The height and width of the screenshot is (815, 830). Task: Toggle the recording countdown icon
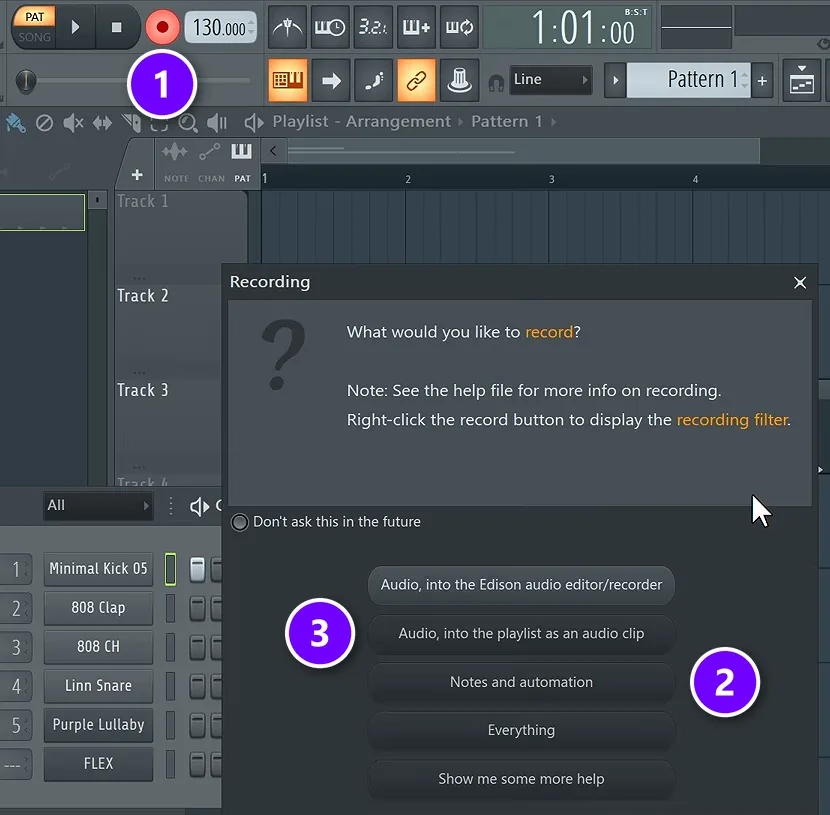[373, 27]
